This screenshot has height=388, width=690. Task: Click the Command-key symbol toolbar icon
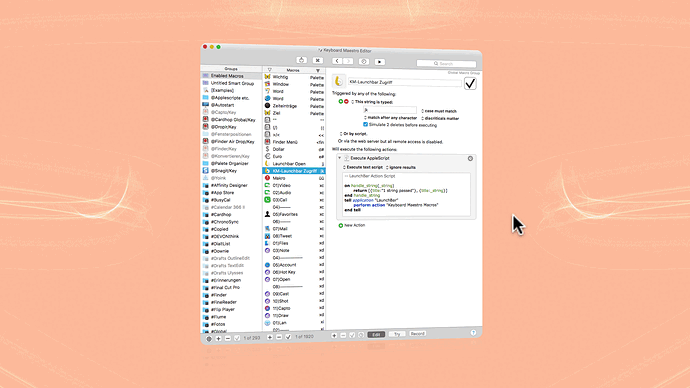[x=317, y=61]
